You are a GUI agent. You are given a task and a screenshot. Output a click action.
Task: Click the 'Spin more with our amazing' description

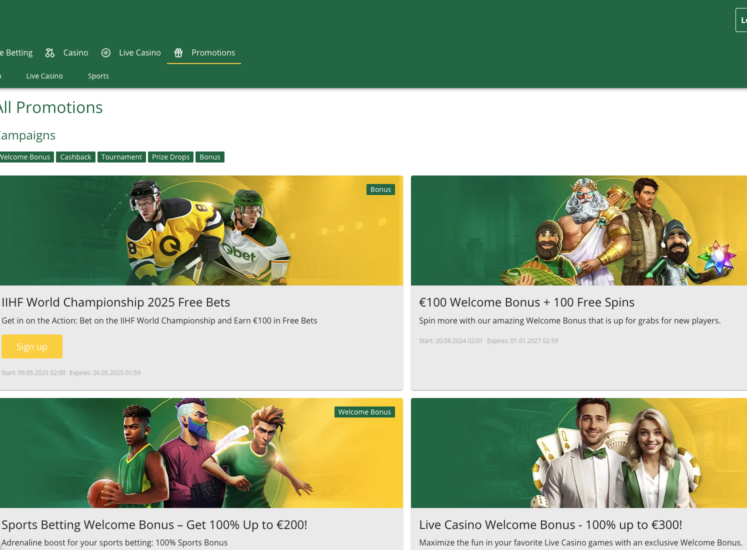[x=569, y=321]
